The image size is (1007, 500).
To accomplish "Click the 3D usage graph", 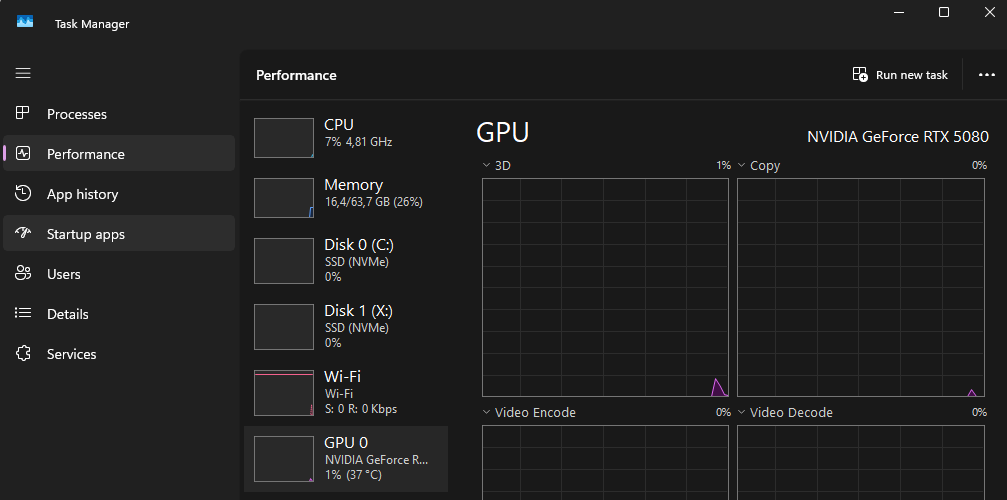I will coord(606,288).
